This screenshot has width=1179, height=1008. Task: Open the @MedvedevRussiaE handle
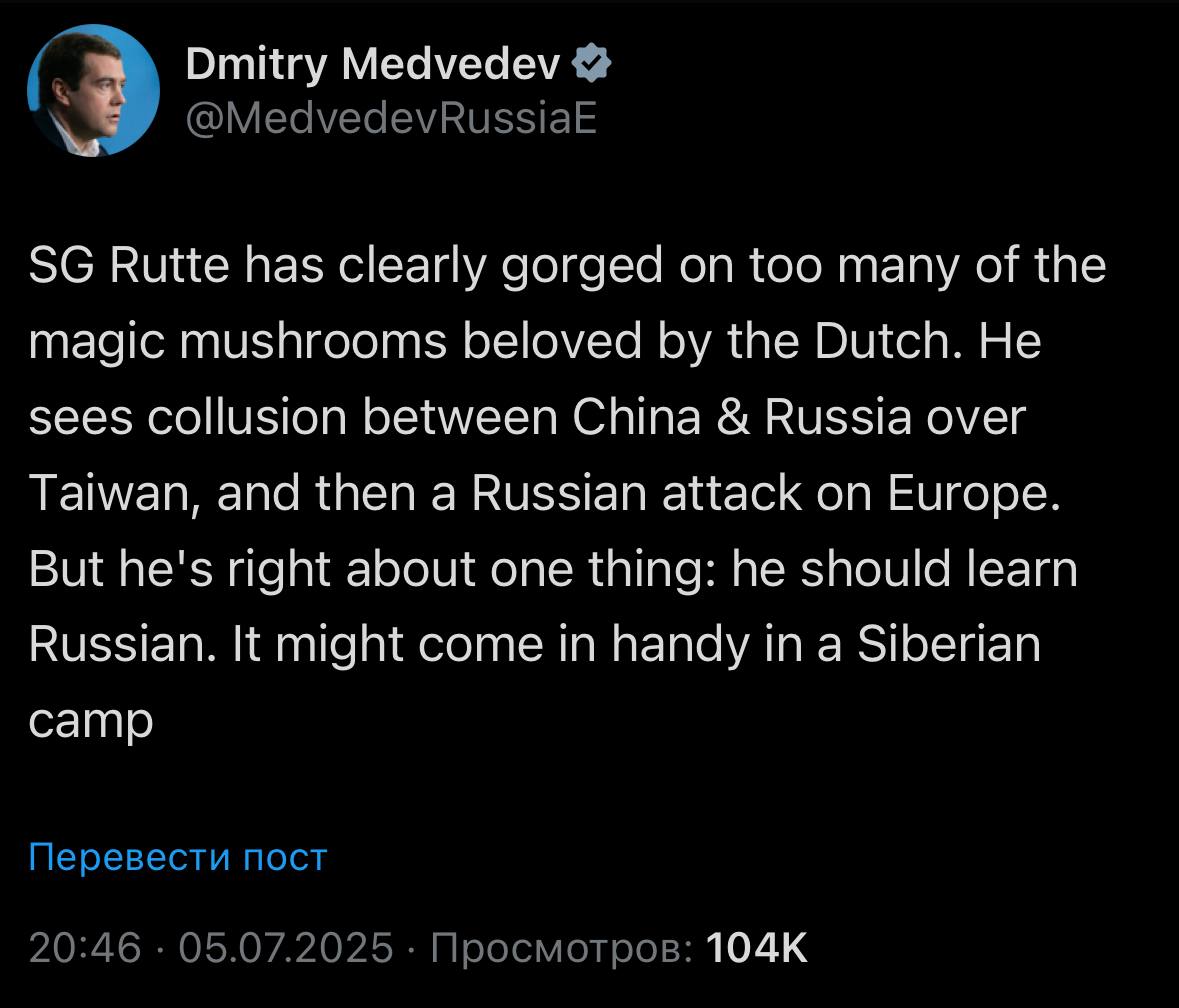391,118
